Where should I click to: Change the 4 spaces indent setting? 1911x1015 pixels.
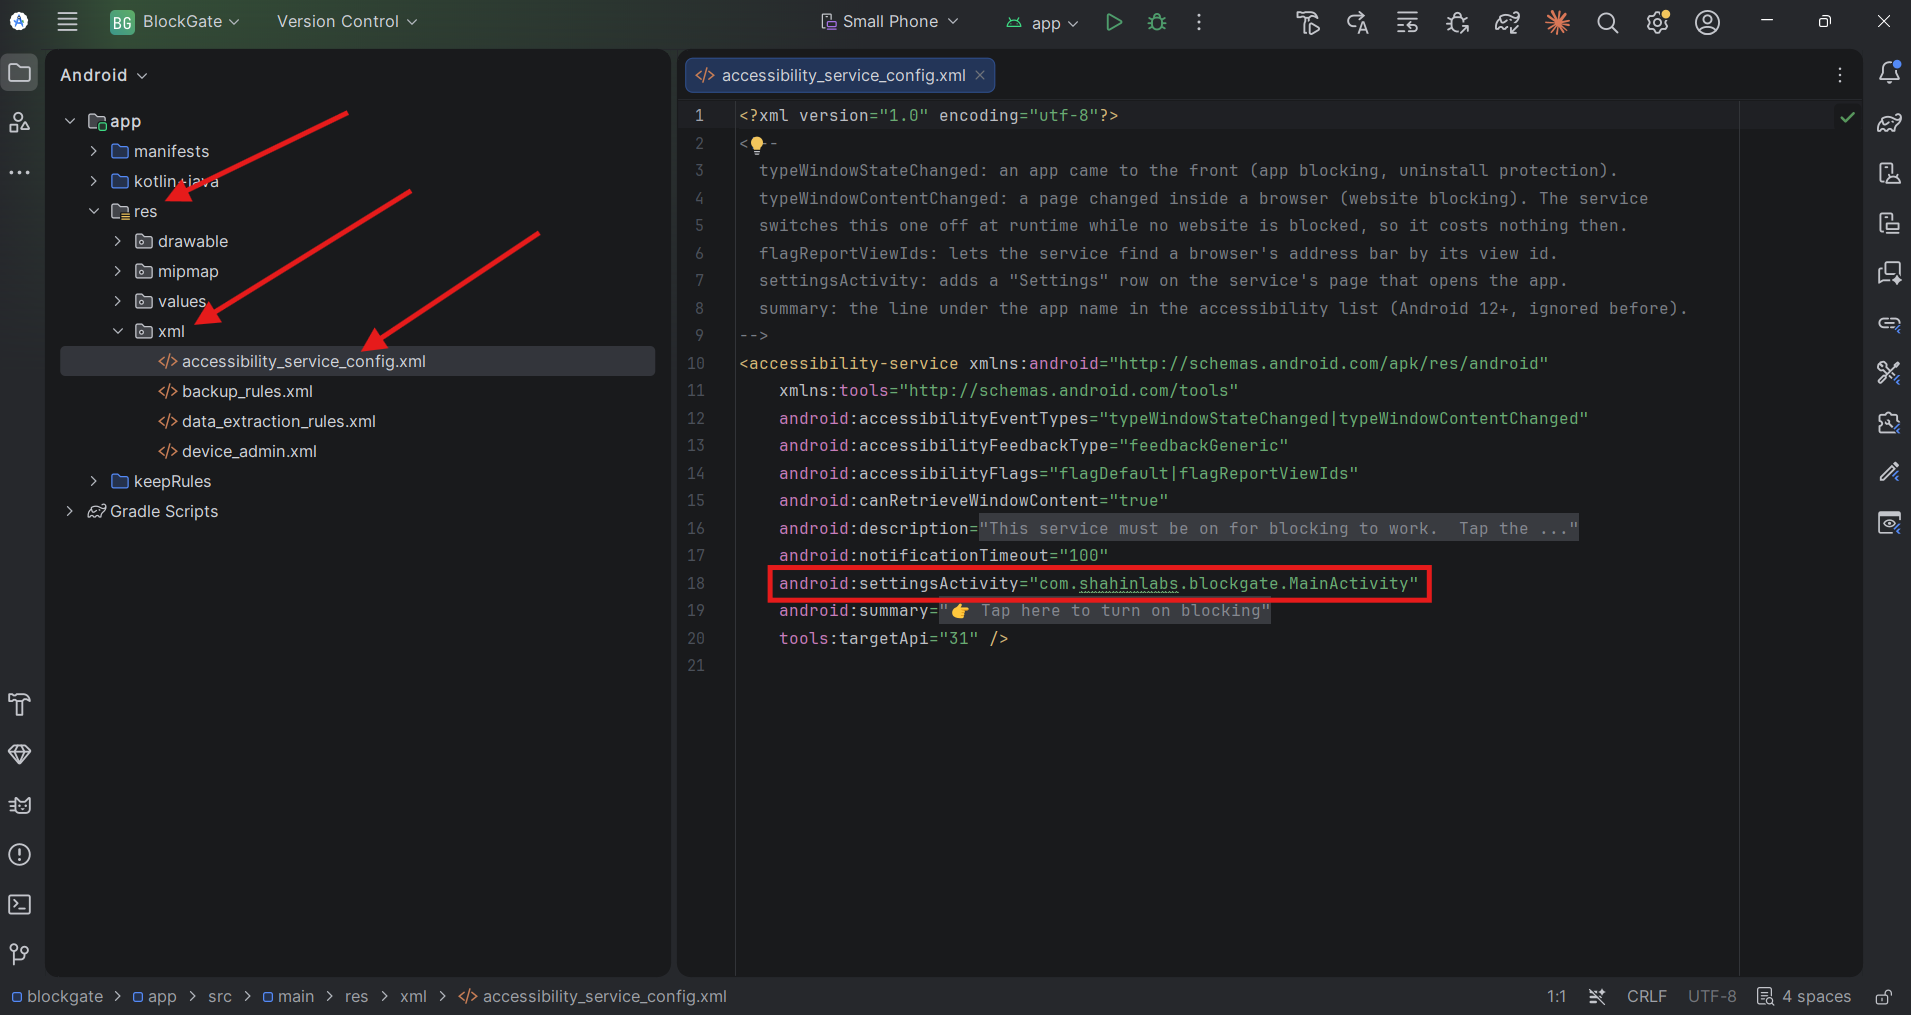point(1805,996)
